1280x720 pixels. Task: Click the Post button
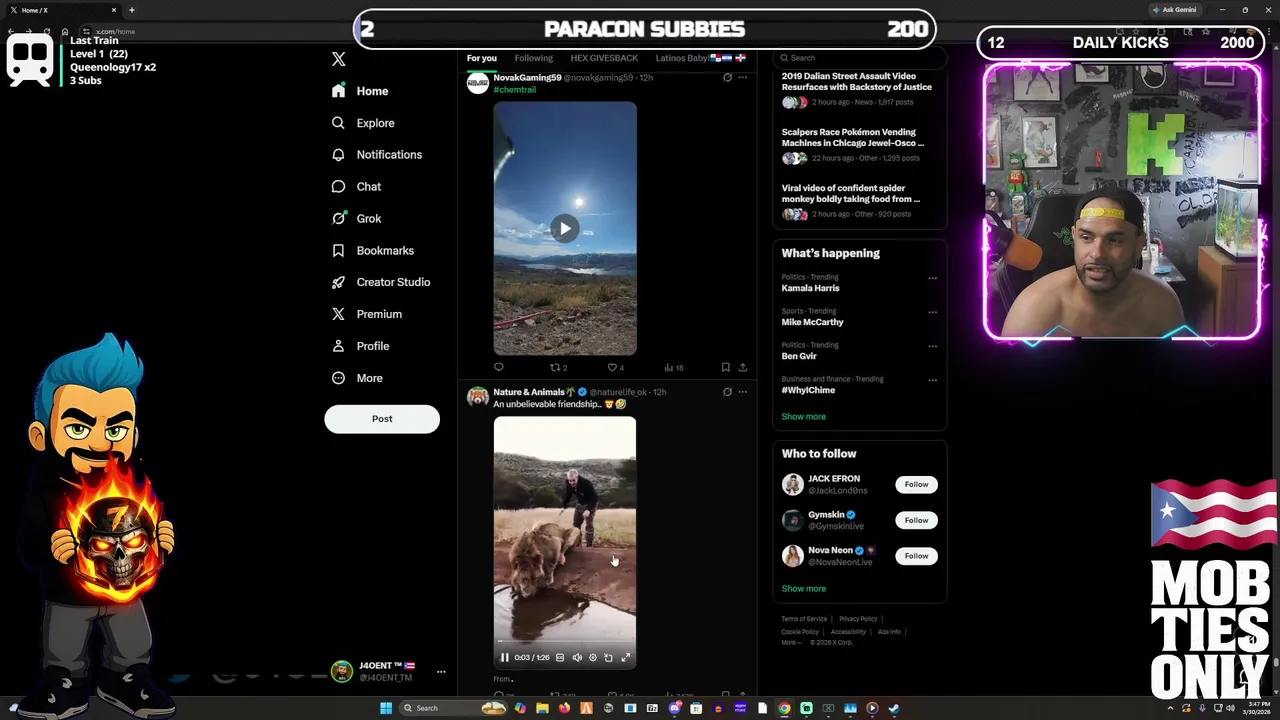[382, 419]
